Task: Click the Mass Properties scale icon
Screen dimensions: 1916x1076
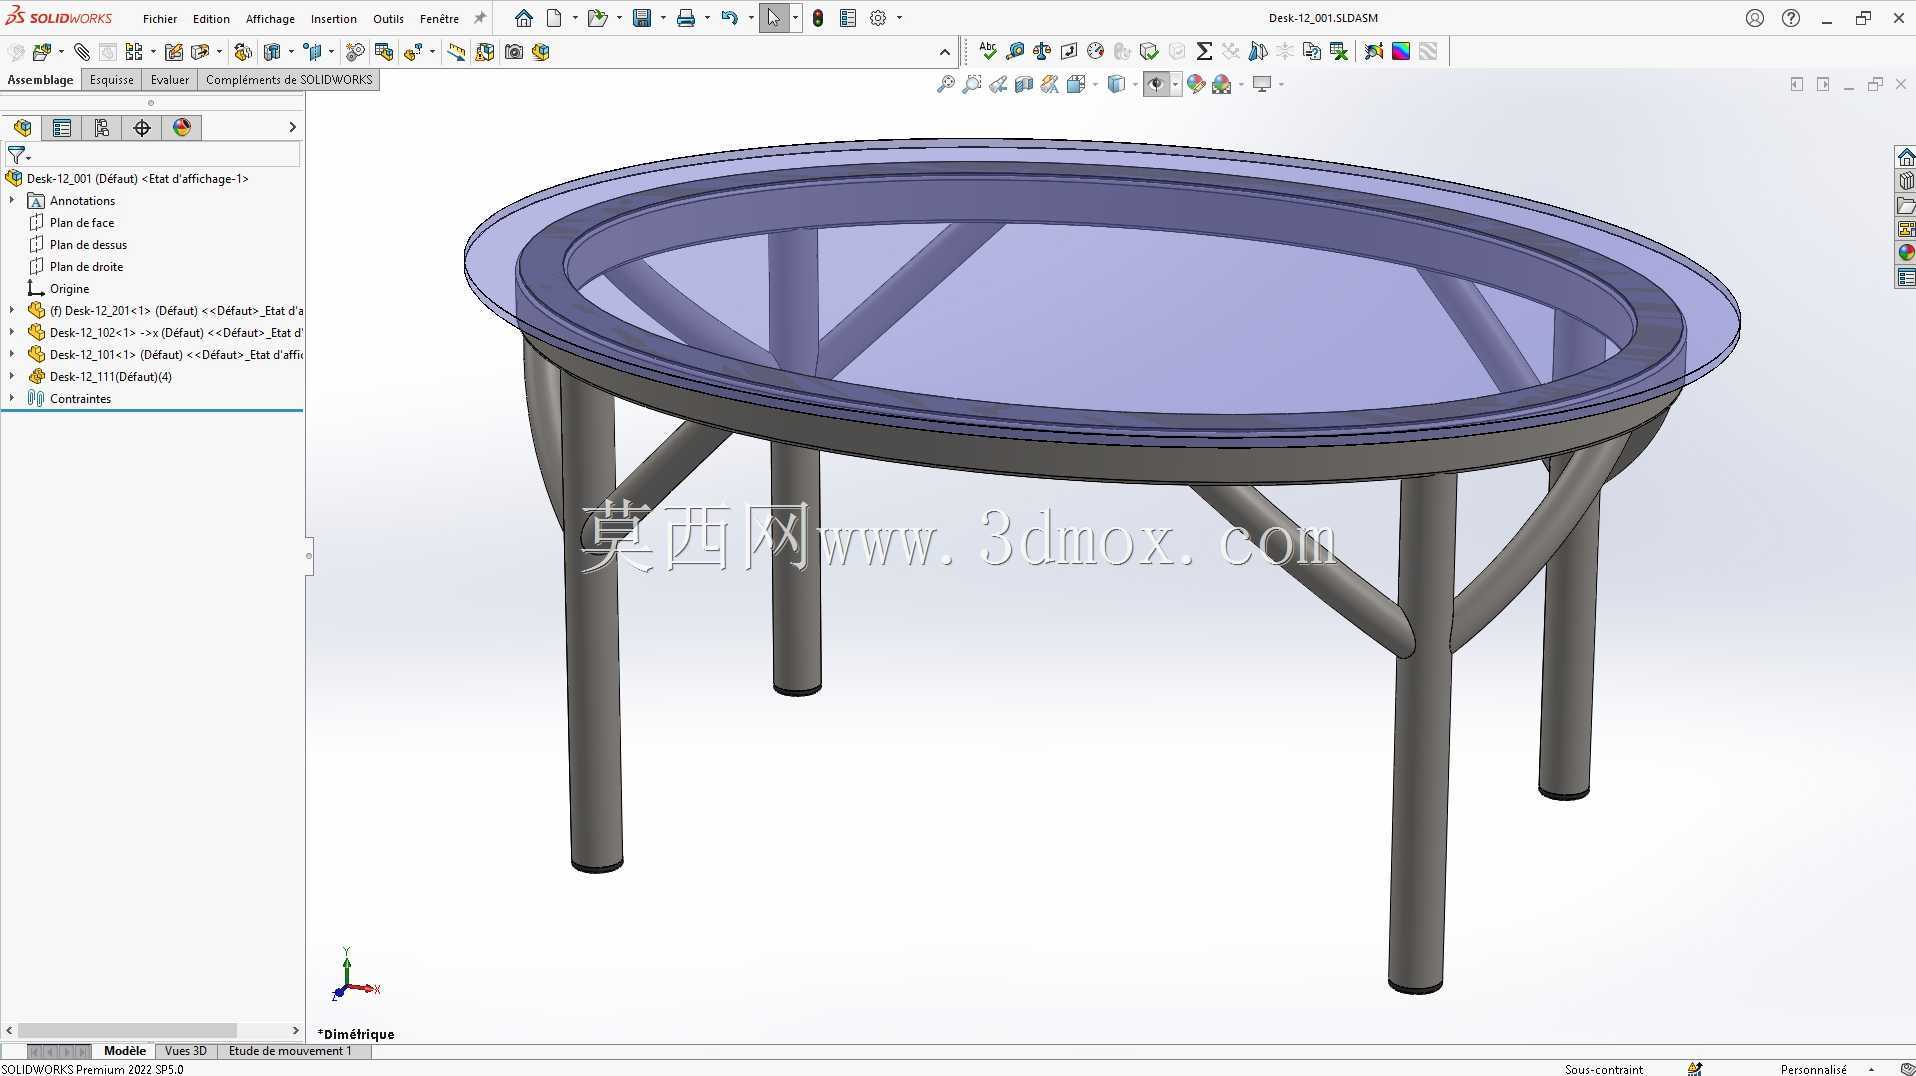Action: click(x=1042, y=51)
